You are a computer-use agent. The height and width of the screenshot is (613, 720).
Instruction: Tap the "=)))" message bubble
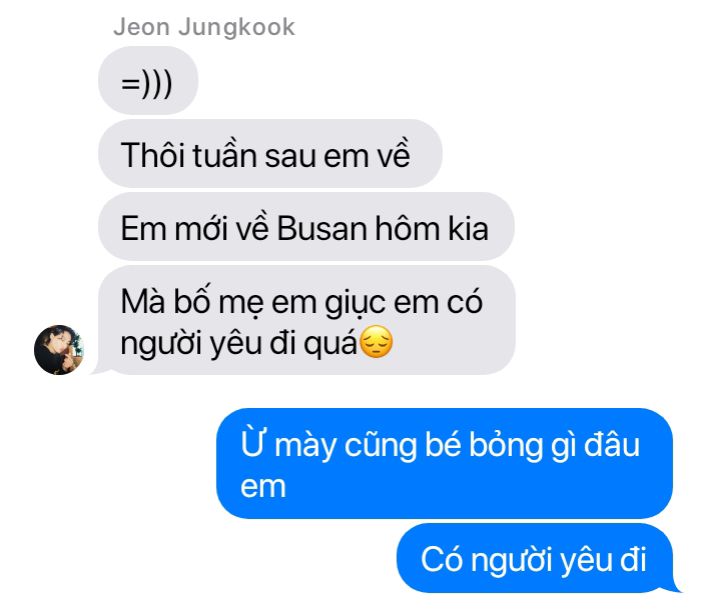pos(148,80)
